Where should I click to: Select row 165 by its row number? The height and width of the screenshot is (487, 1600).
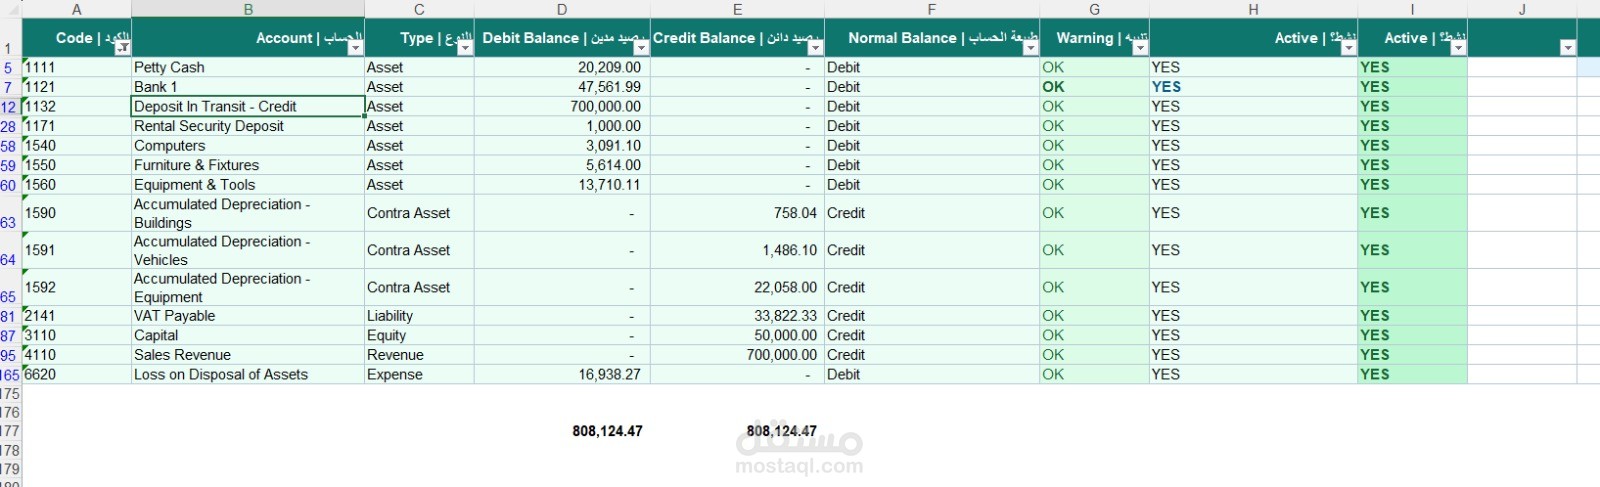click(x=9, y=375)
